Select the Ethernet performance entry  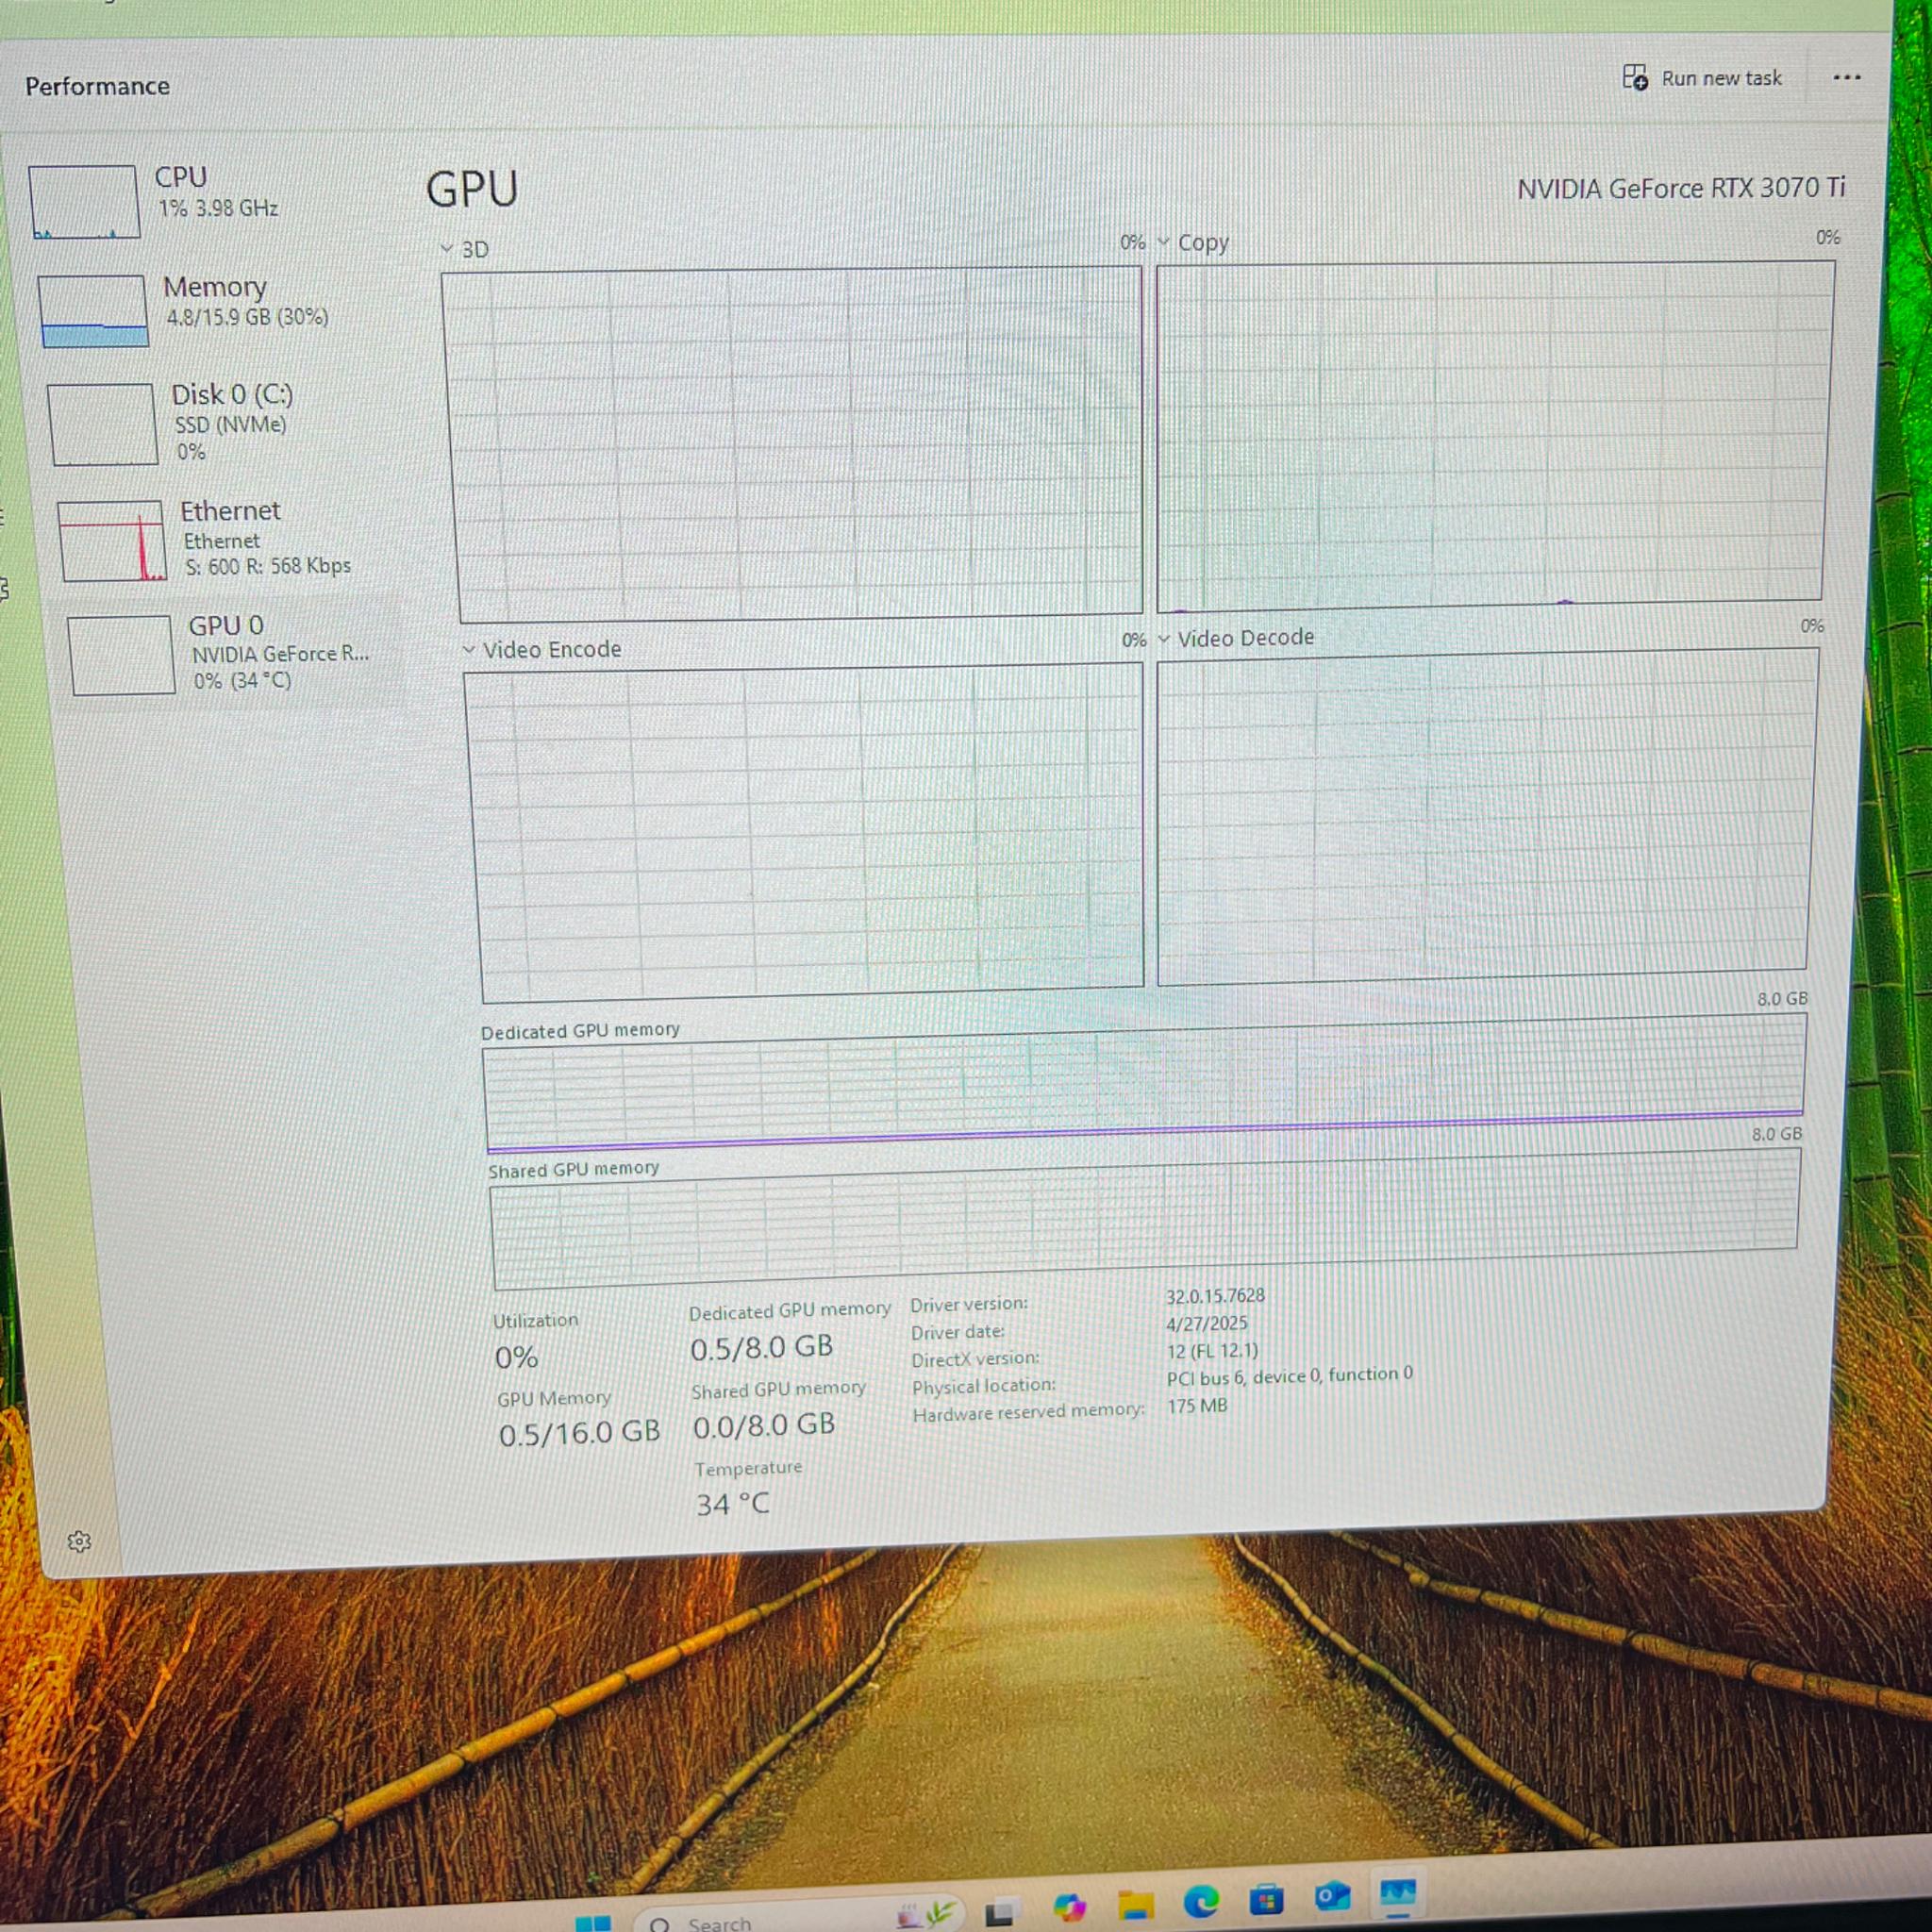[229, 540]
